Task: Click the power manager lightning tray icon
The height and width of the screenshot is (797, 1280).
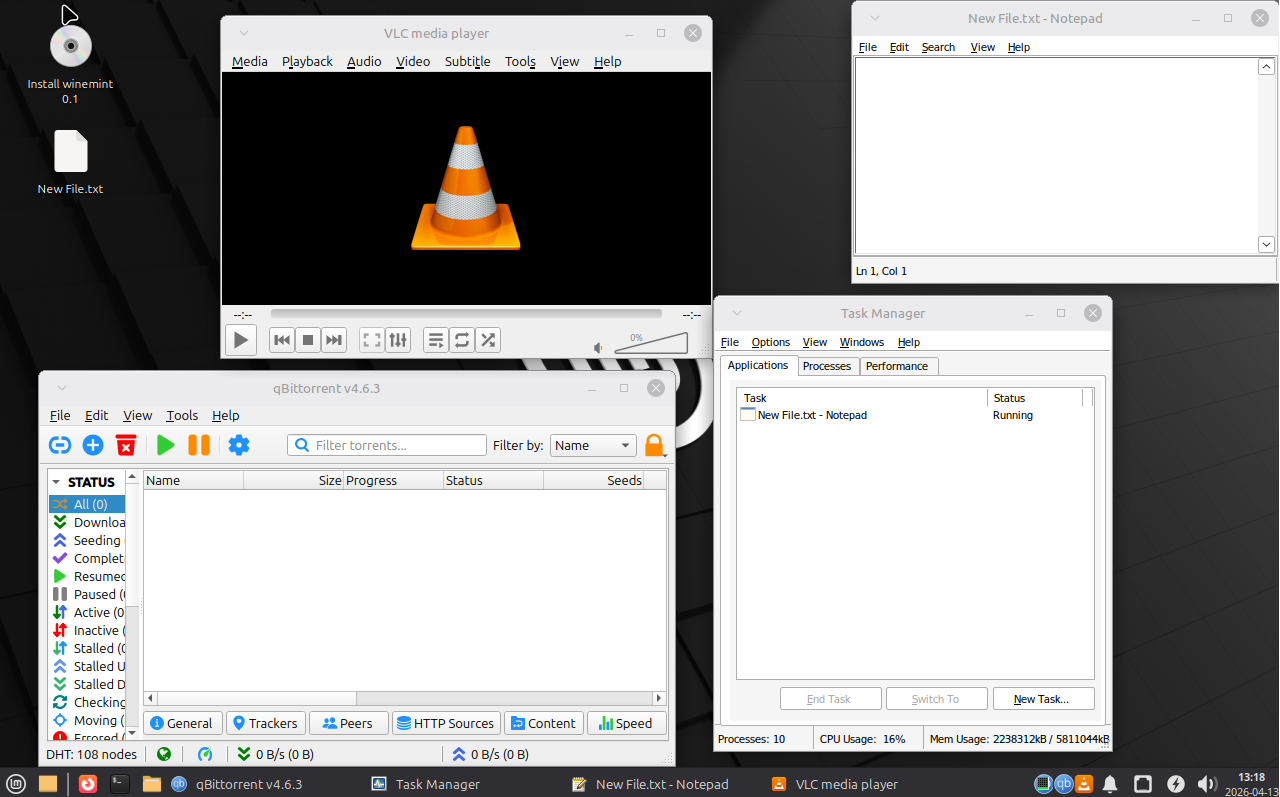Action: point(1176,784)
